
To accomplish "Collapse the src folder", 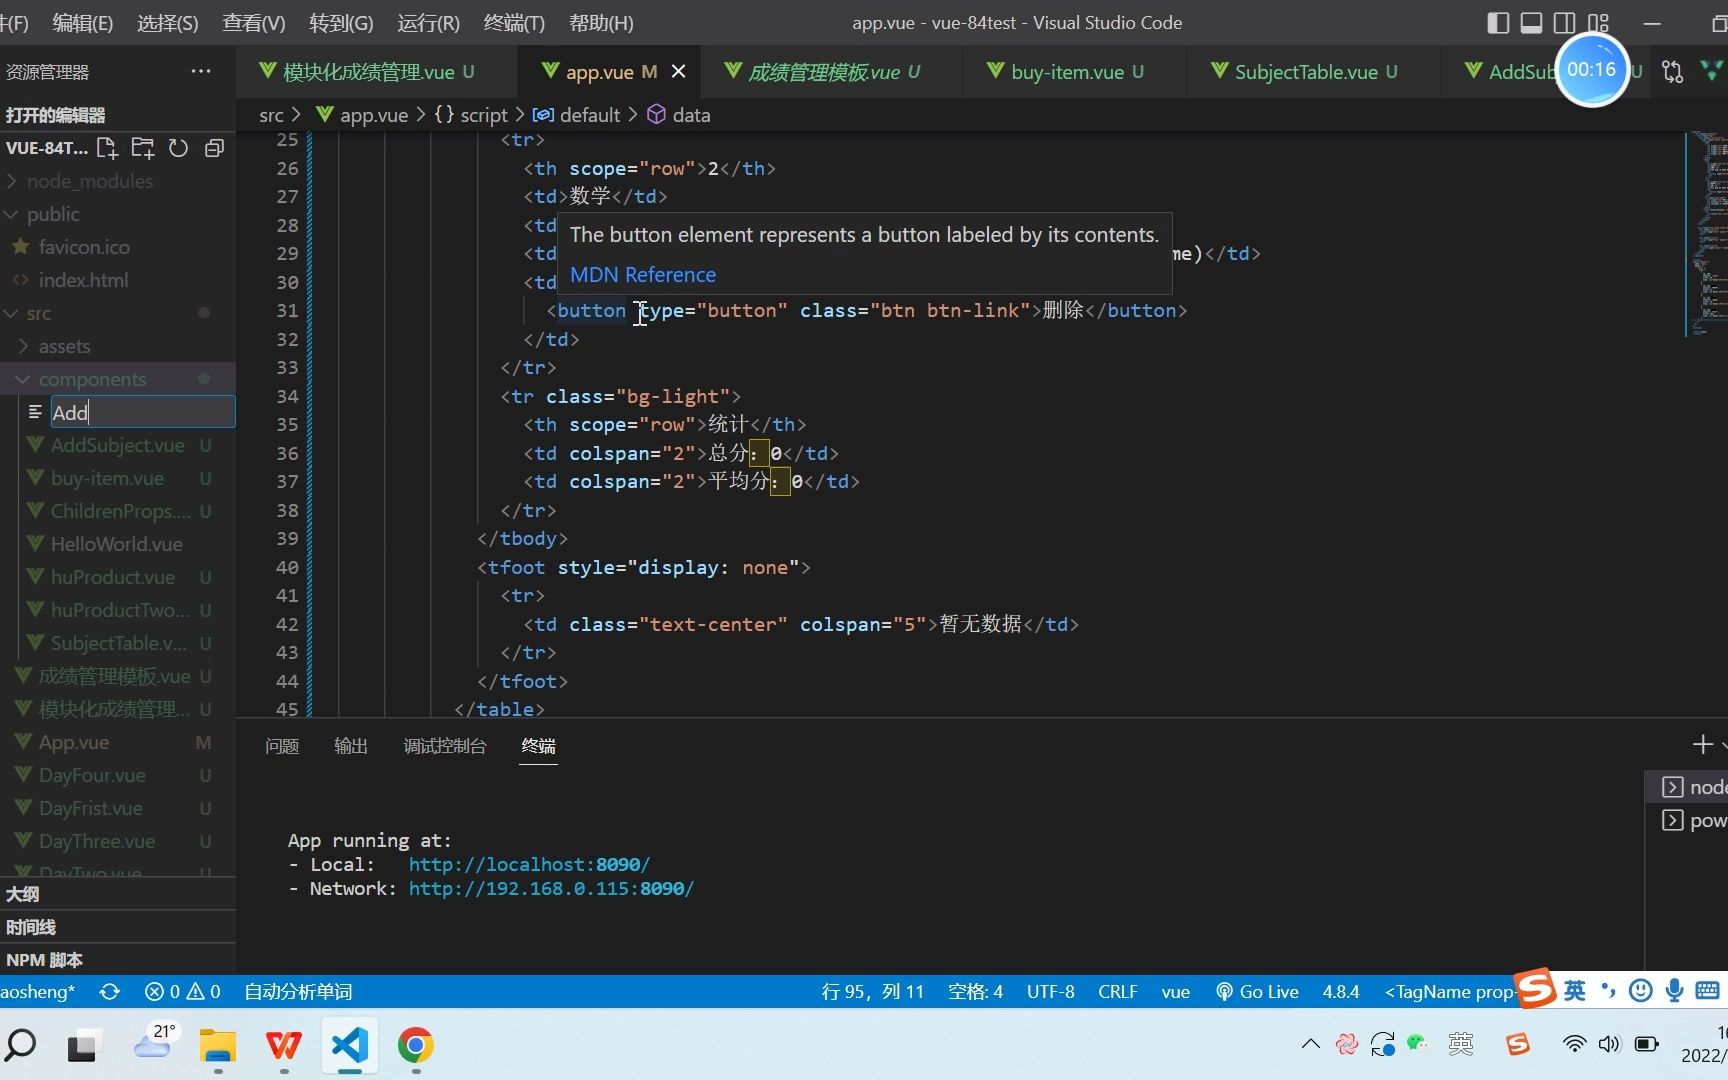I will coord(118,313).
